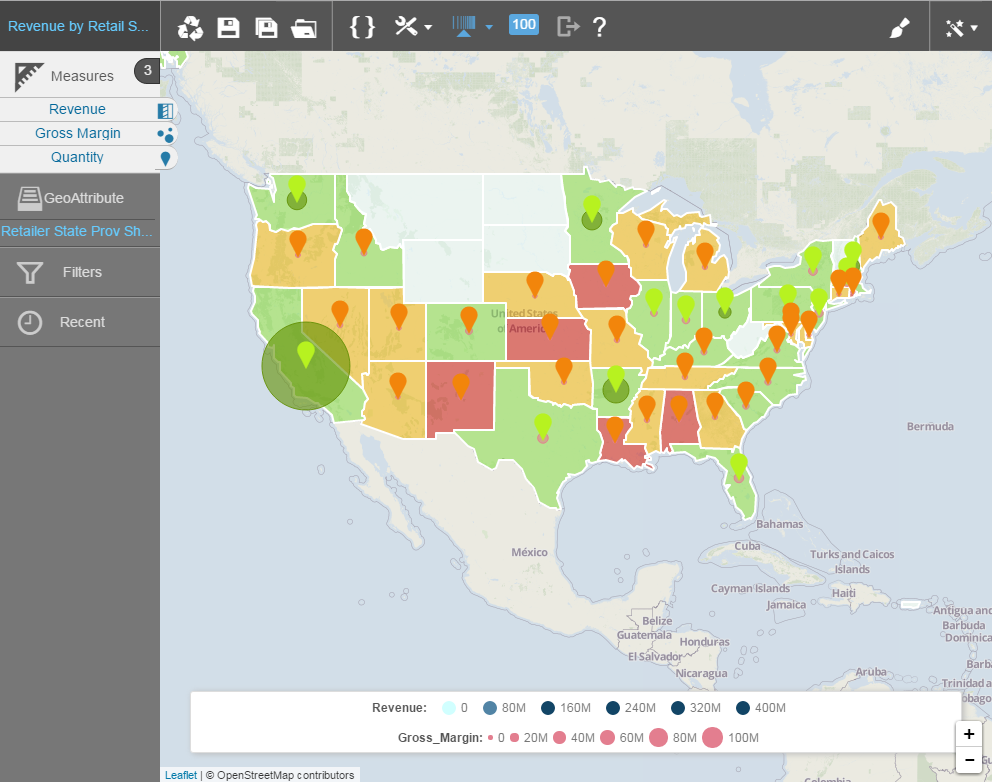
Task: Click the Leaflet attribution link
Action: 181,775
